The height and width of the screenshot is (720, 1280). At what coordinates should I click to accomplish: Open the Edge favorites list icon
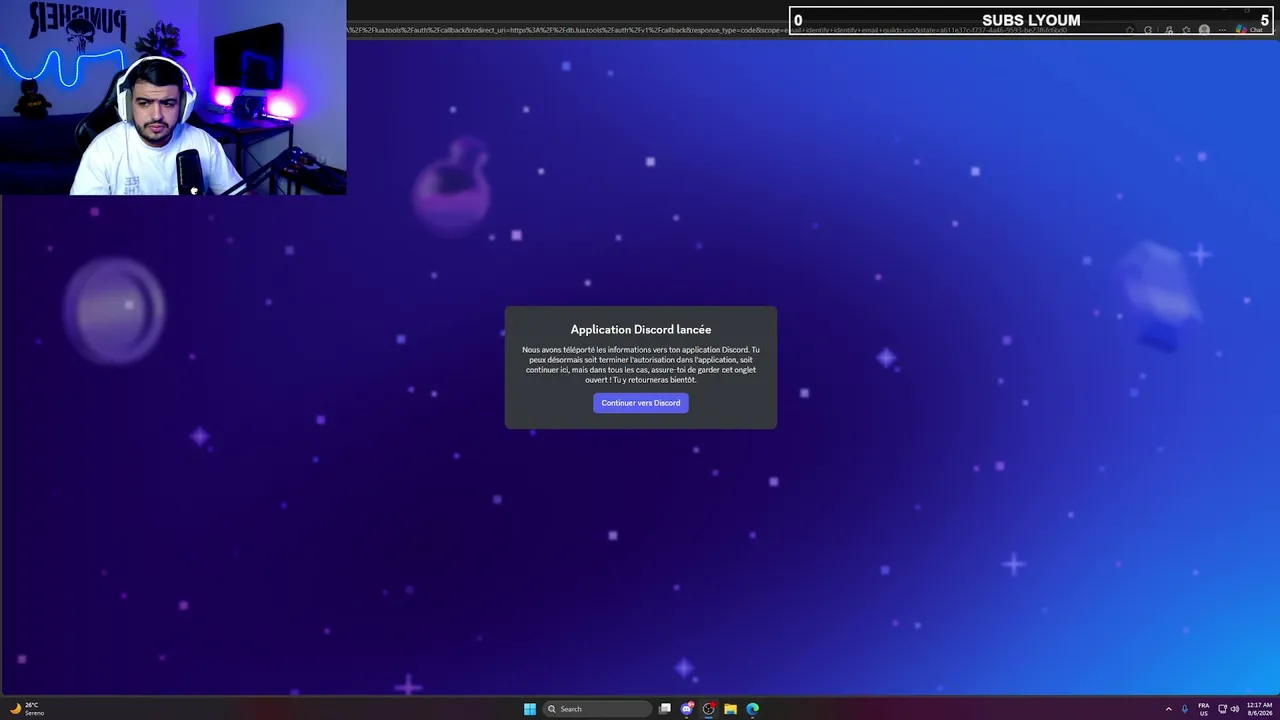(x=1186, y=30)
